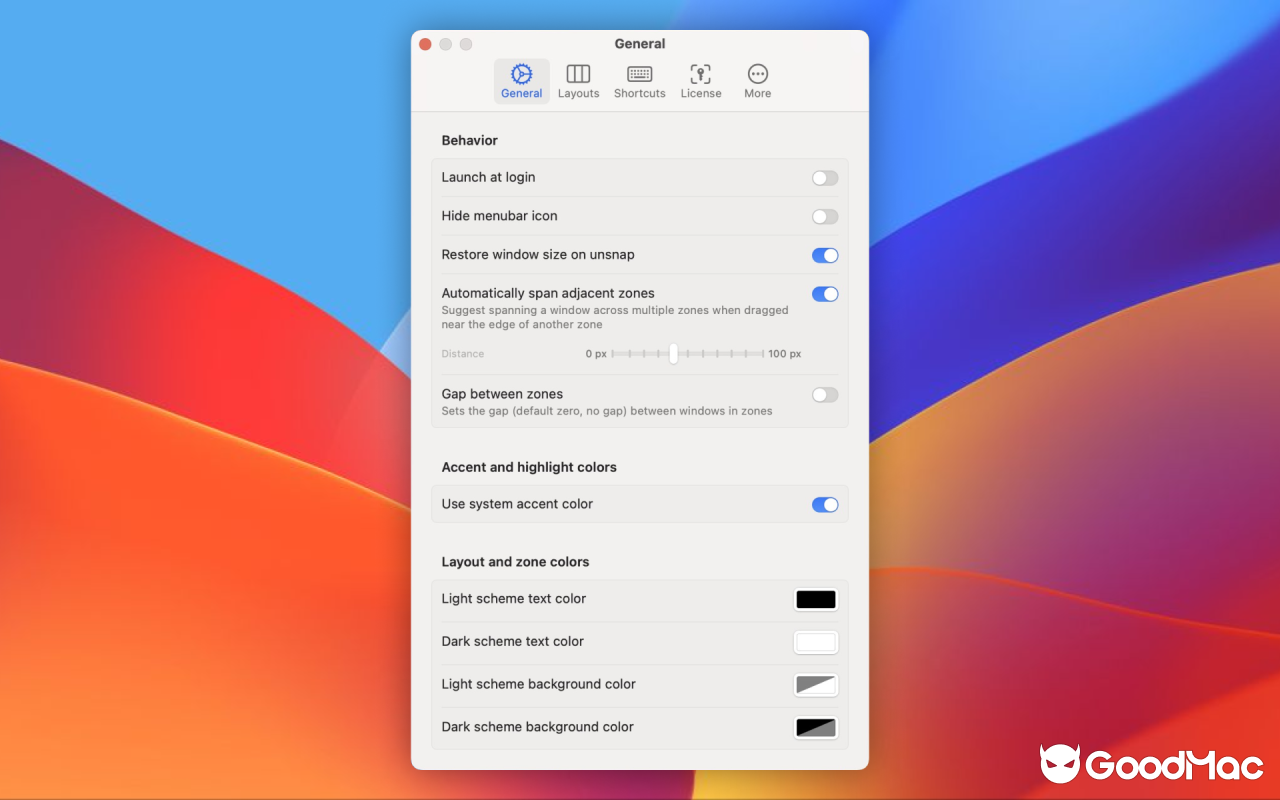1280x800 pixels.
Task: Turn off Use system accent color
Action: (x=824, y=504)
